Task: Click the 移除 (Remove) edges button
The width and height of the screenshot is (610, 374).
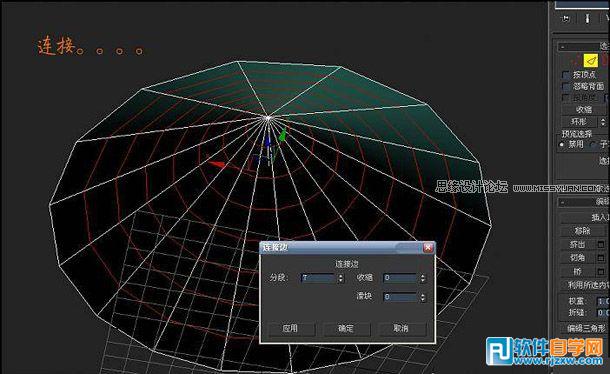Action: (582, 231)
